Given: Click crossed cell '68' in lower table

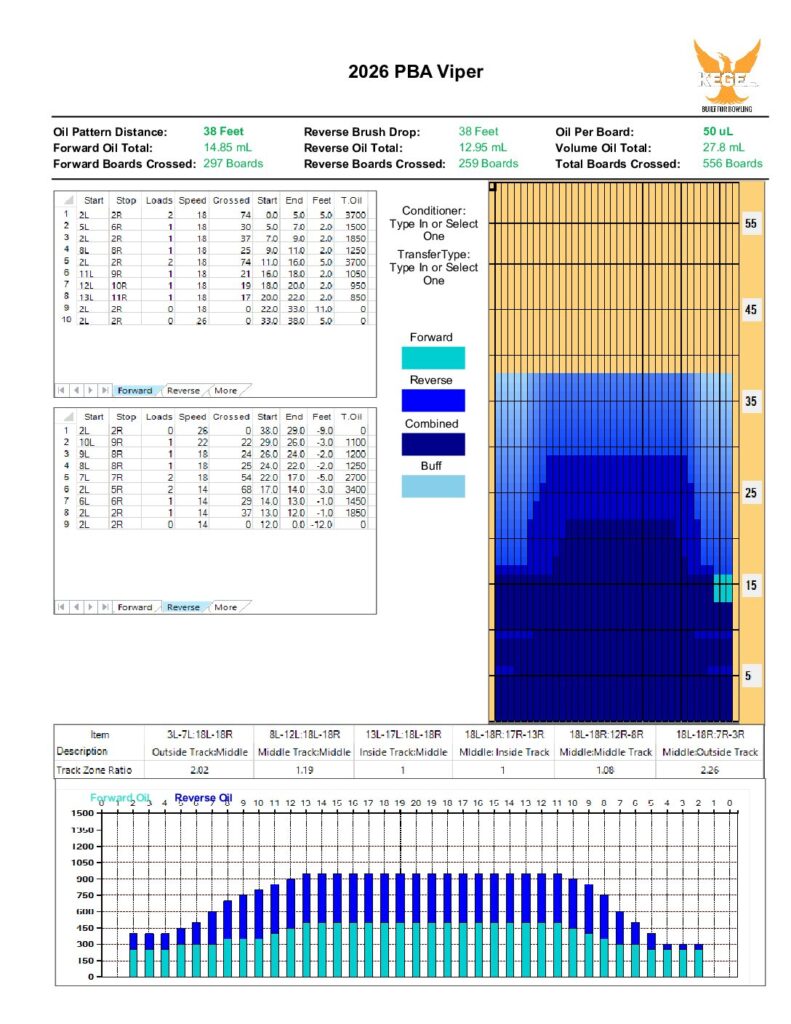Looking at the screenshot, I should click(246, 490).
